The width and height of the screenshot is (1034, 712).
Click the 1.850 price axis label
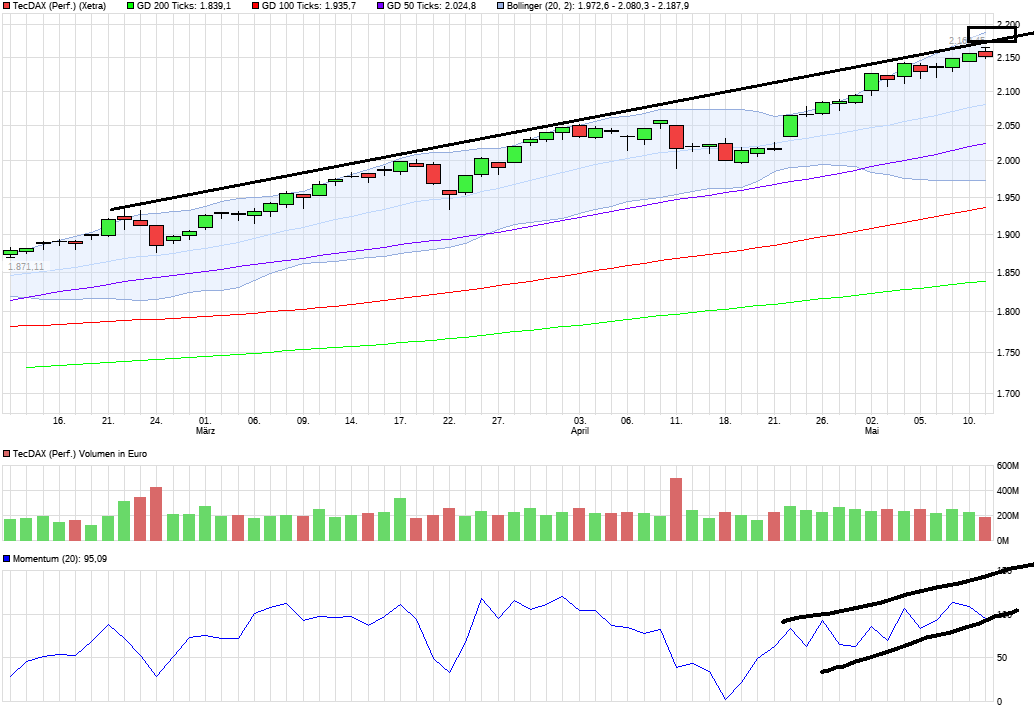click(1009, 273)
